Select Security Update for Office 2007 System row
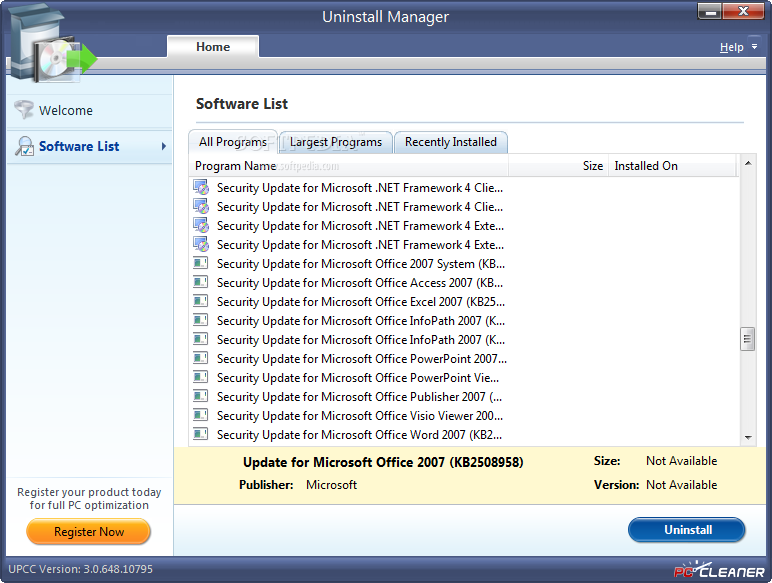This screenshot has width=772, height=583. 465,263
